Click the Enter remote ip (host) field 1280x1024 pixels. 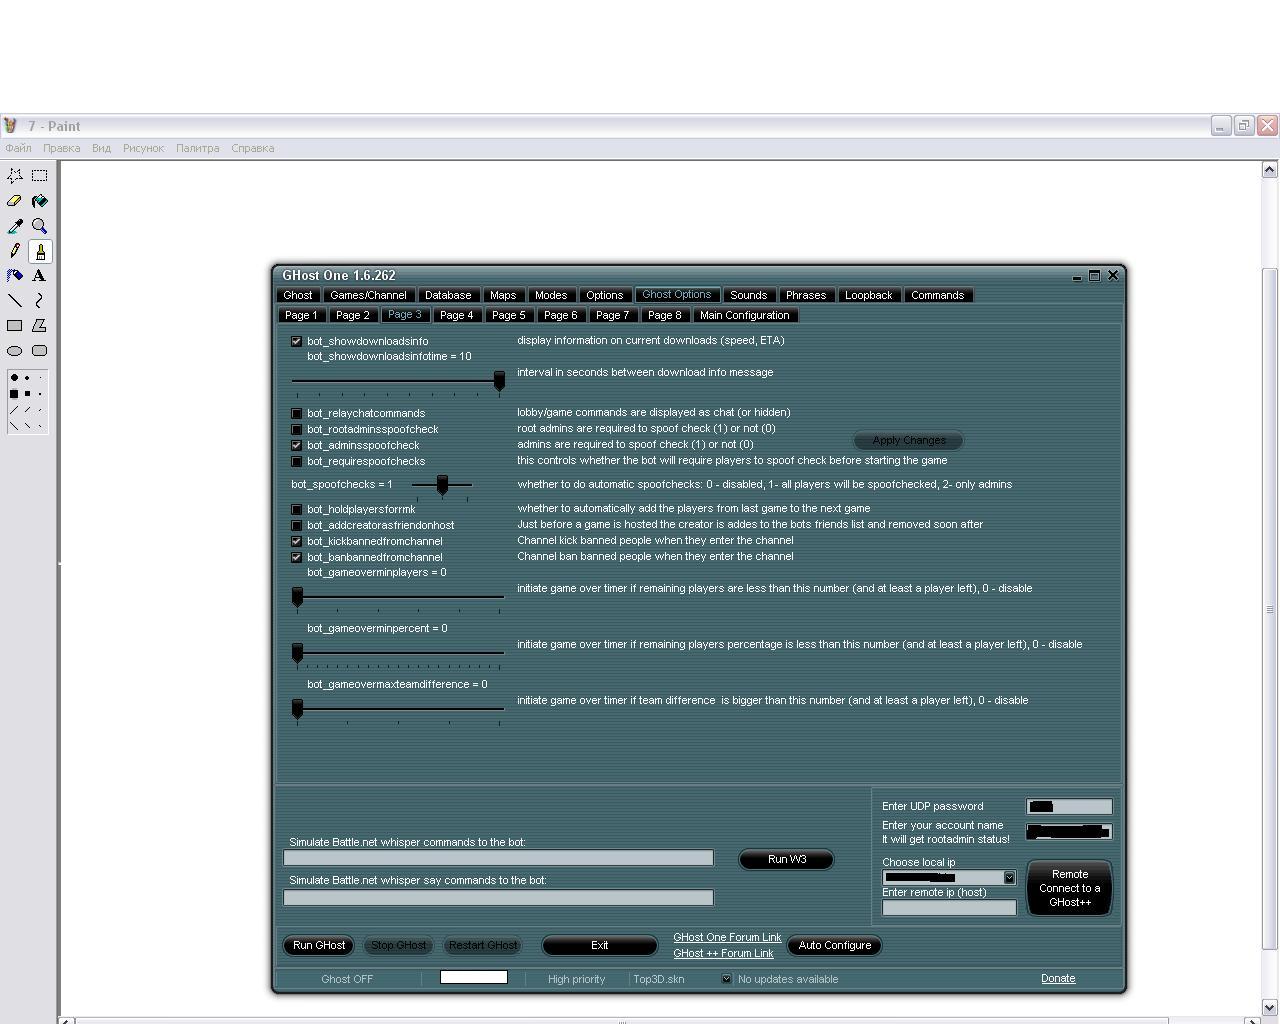[x=949, y=907]
